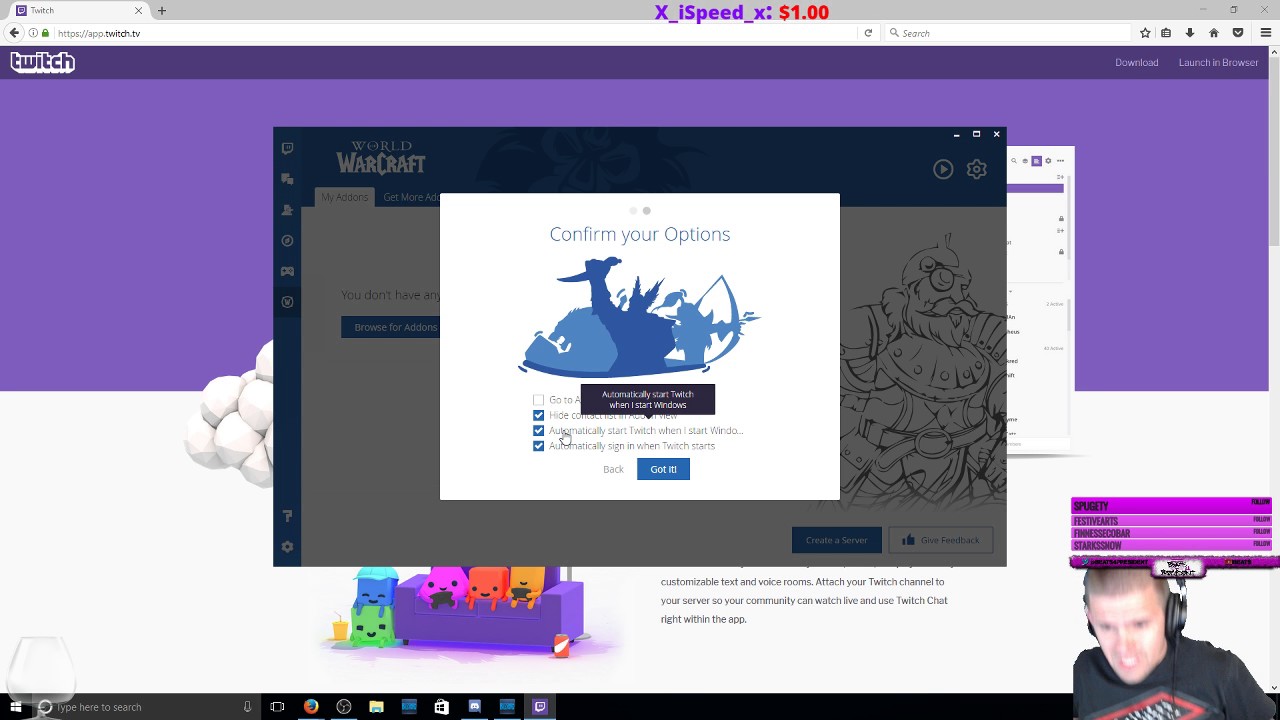Check the 'Go to A...' option checkbox
The image size is (1280, 720).
pos(539,400)
